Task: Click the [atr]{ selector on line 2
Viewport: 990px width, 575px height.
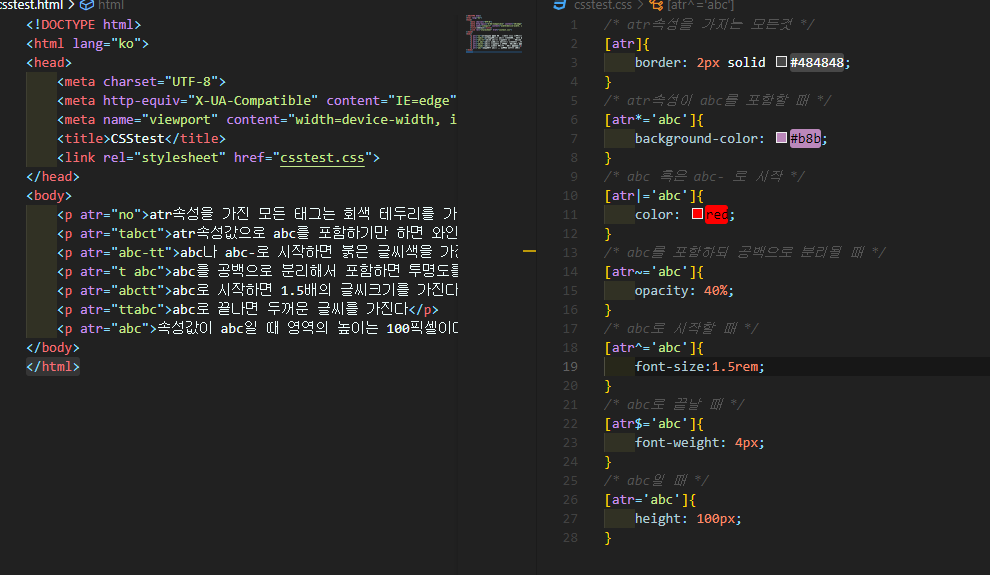Action: [x=626, y=44]
